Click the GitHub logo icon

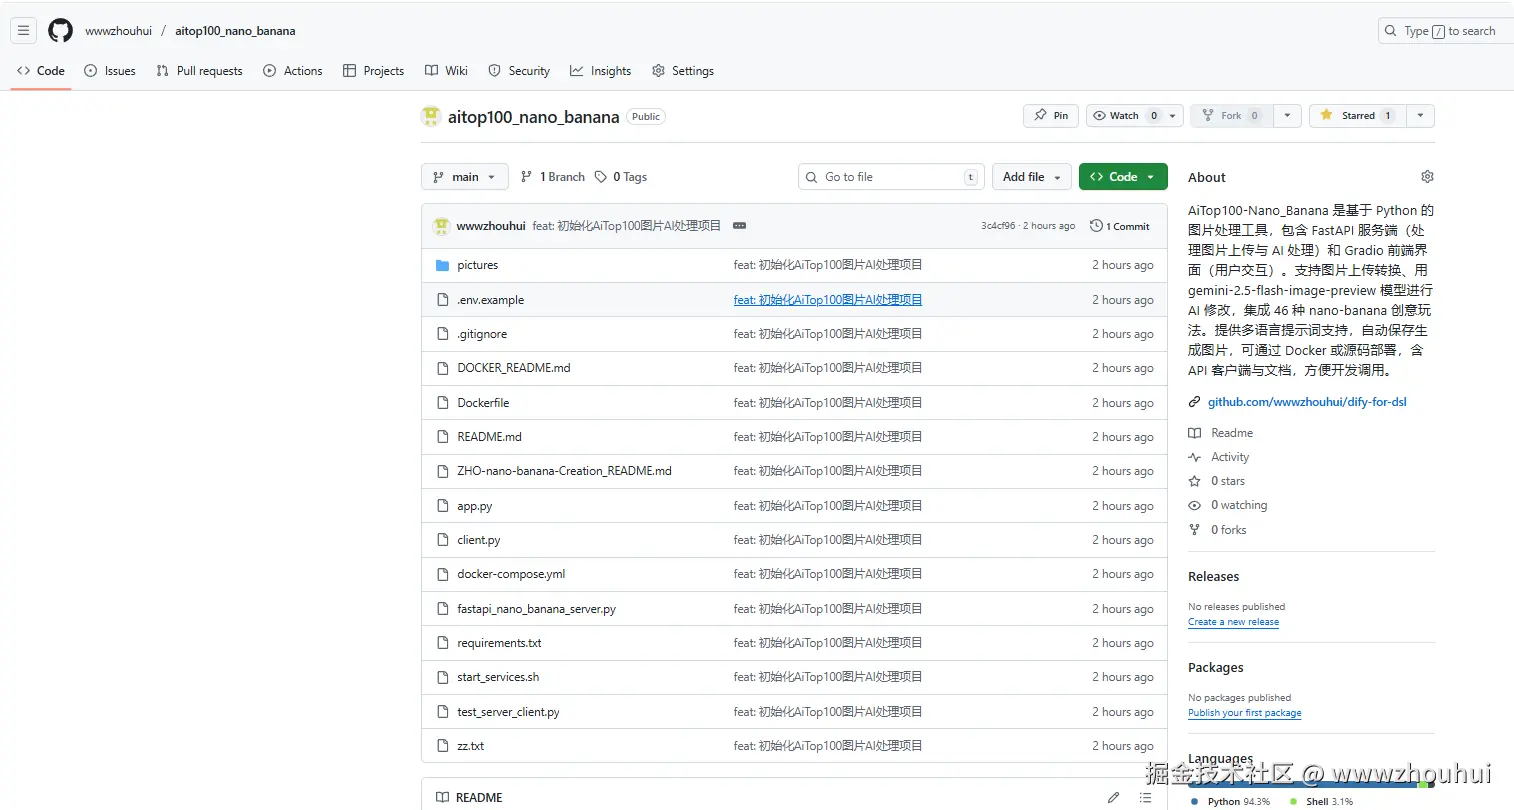click(x=61, y=31)
